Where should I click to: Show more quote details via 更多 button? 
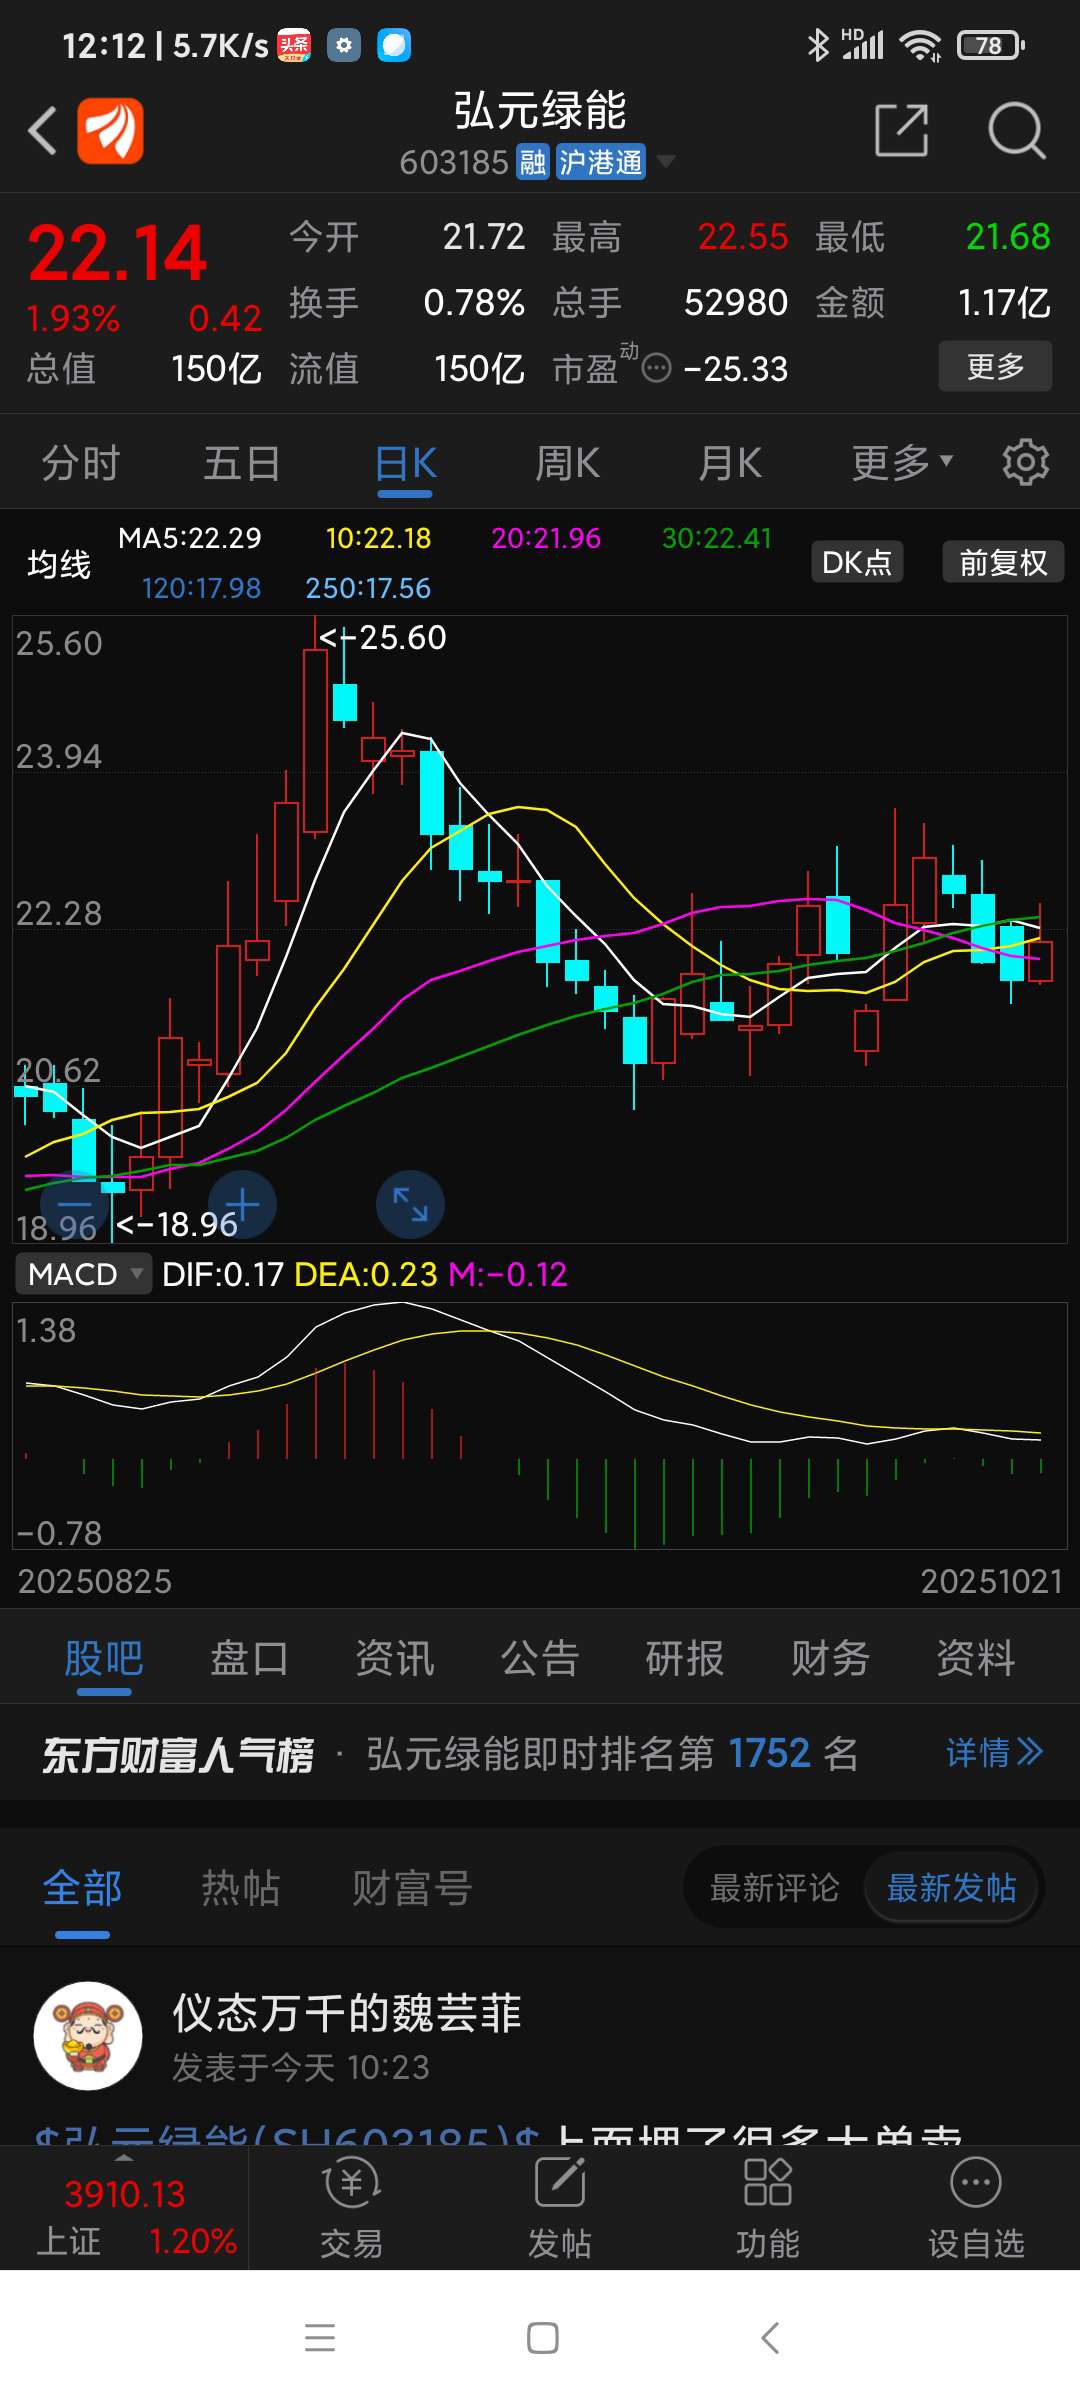[995, 366]
